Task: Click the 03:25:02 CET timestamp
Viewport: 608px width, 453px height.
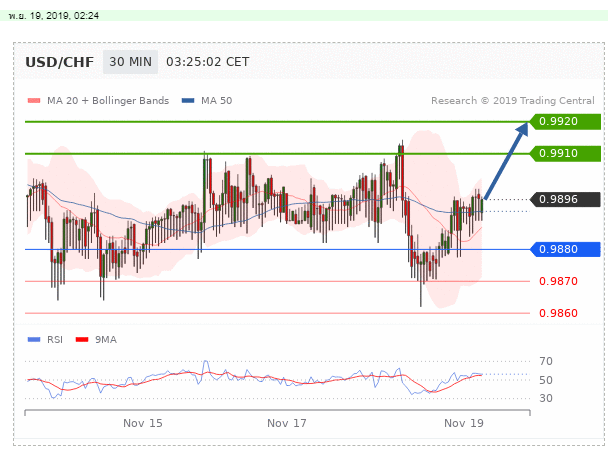Action: tap(207, 62)
